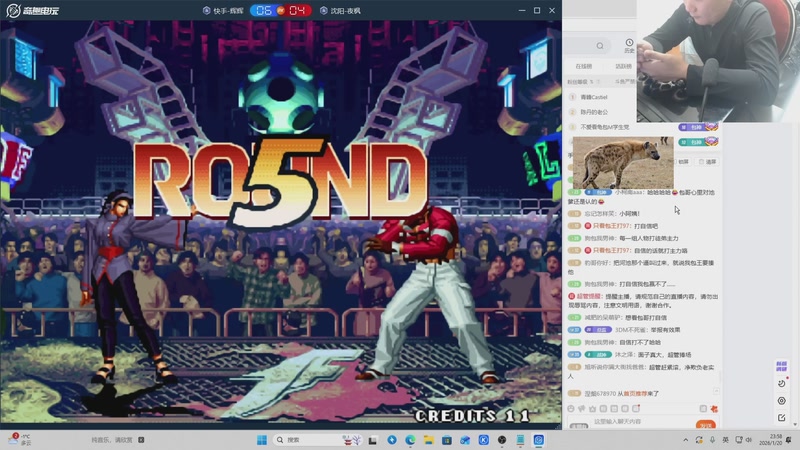This screenshot has width=800, height=450.
Task: Click the 06 vs 04 match score badge
Action: [281, 10]
